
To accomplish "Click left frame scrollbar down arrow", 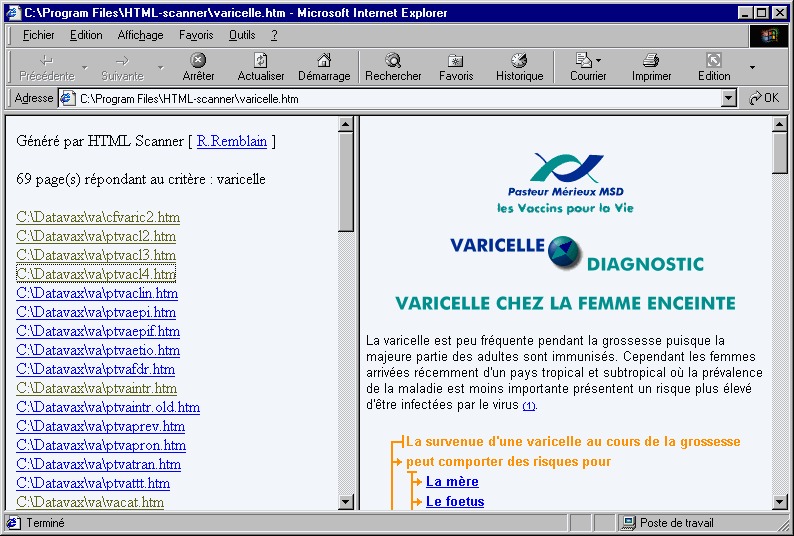I will tap(346, 502).
